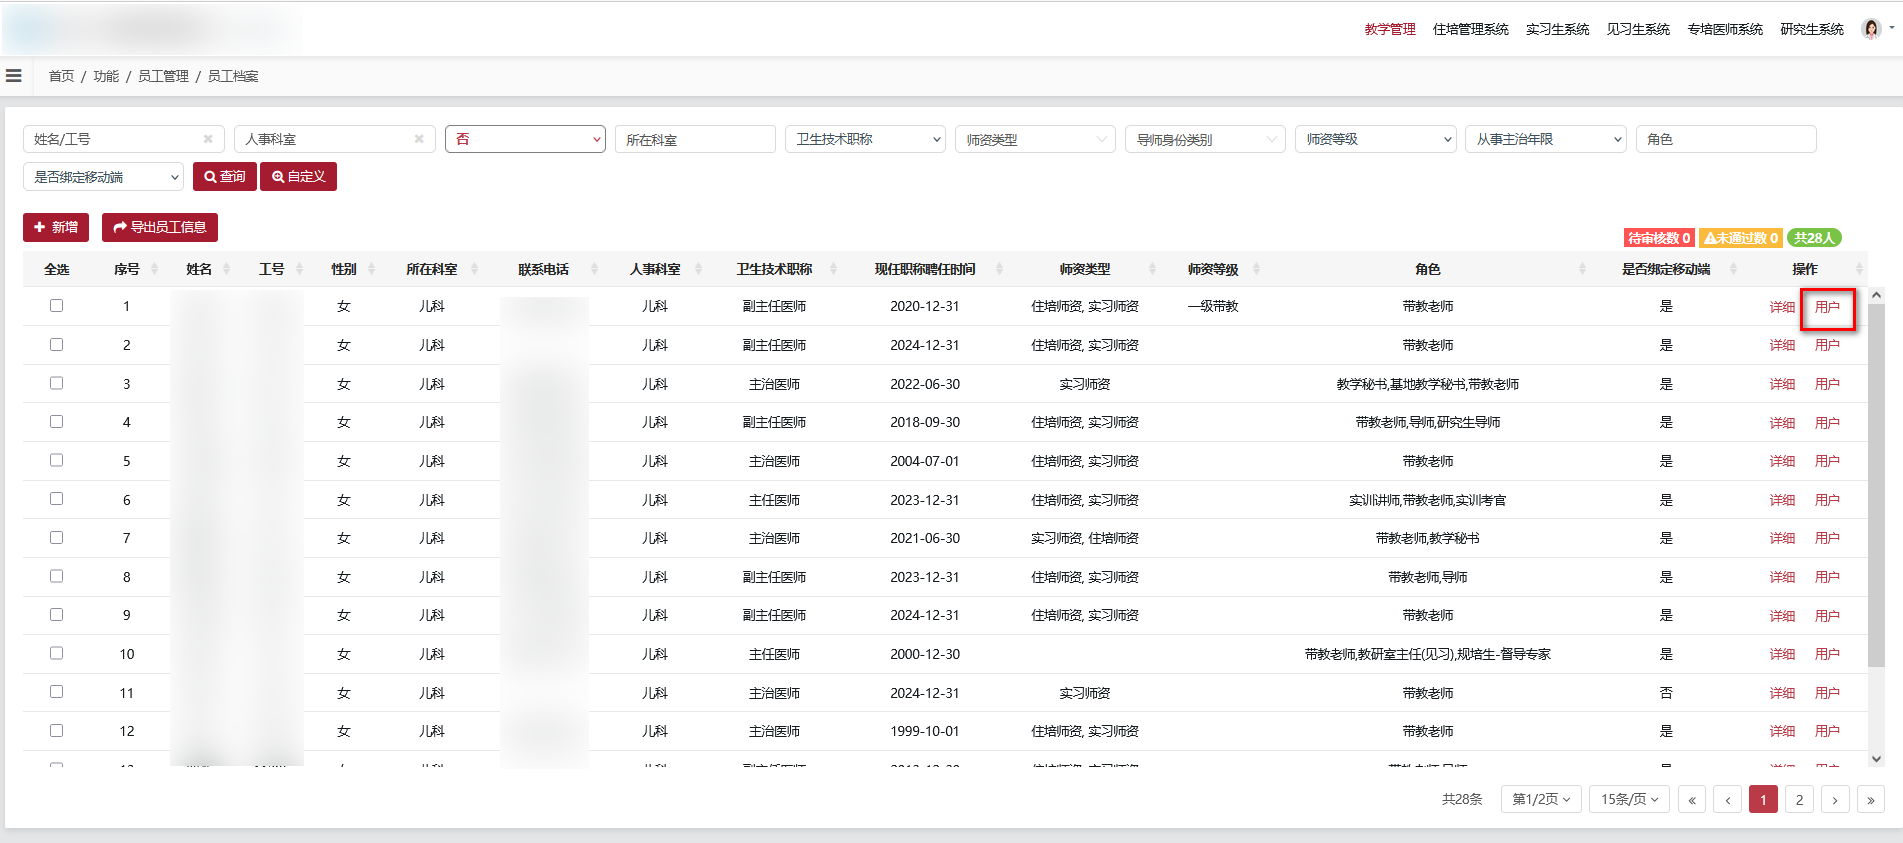Click 首页 in the breadcrumb
Image resolution: width=1903 pixels, height=843 pixels.
coord(61,76)
